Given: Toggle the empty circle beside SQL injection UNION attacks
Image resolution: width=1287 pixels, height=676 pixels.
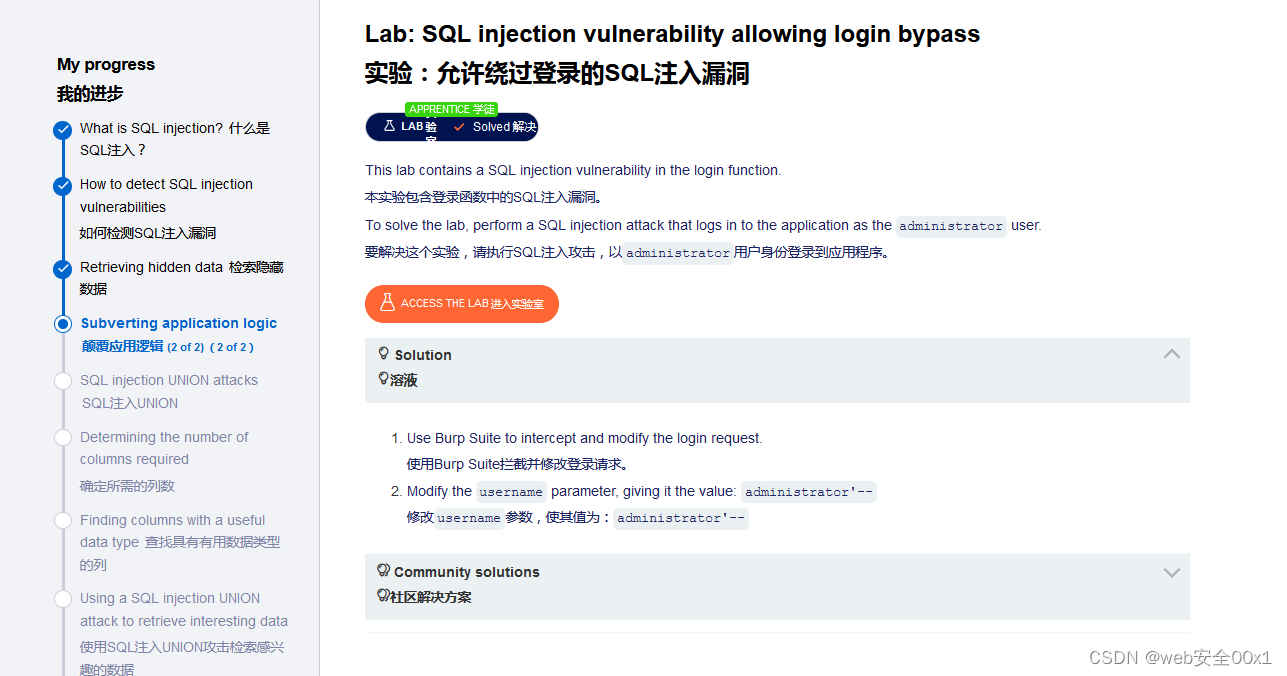Looking at the screenshot, I should [x=62, y=381].
